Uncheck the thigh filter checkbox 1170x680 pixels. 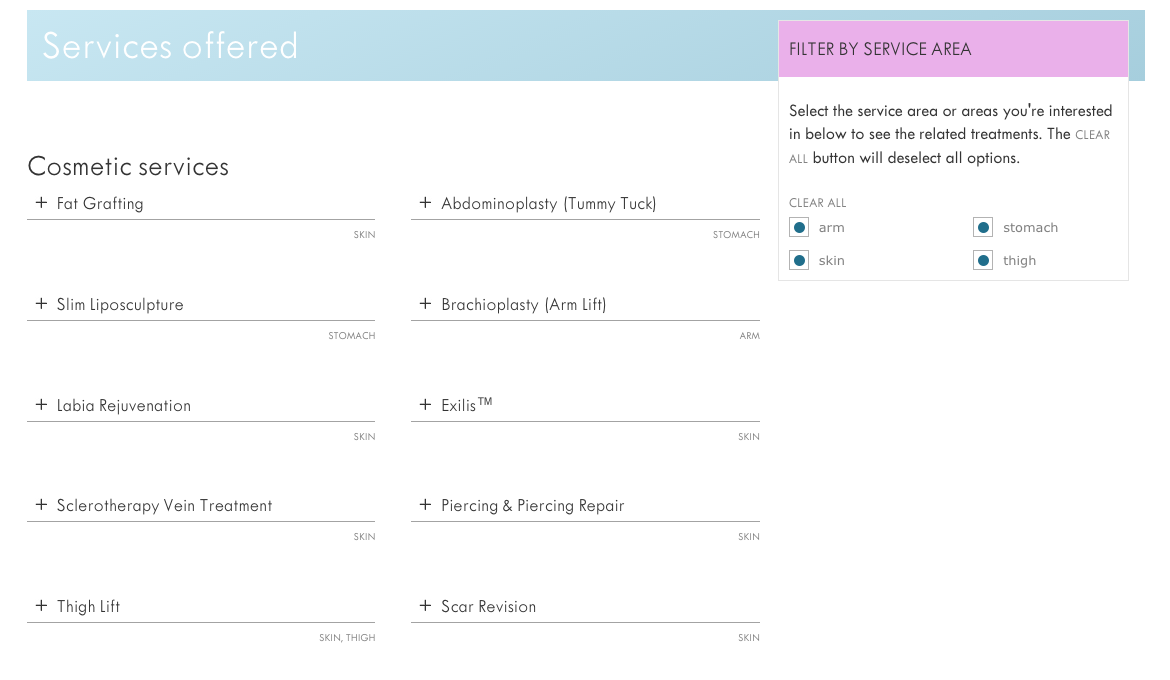click(x=983, y=260)
